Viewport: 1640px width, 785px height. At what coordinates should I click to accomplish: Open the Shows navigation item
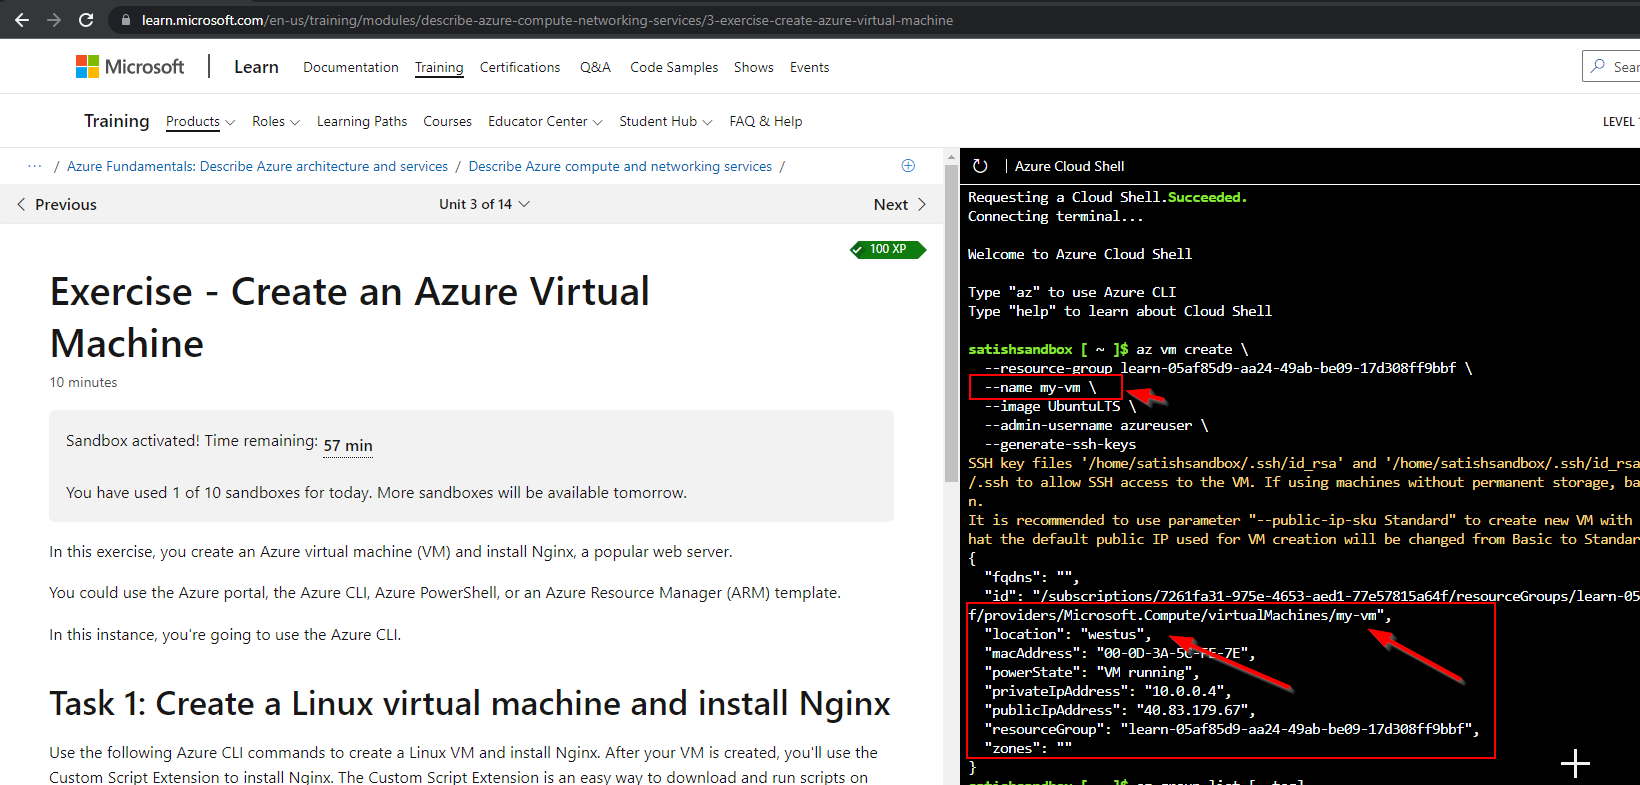[754, 67]
